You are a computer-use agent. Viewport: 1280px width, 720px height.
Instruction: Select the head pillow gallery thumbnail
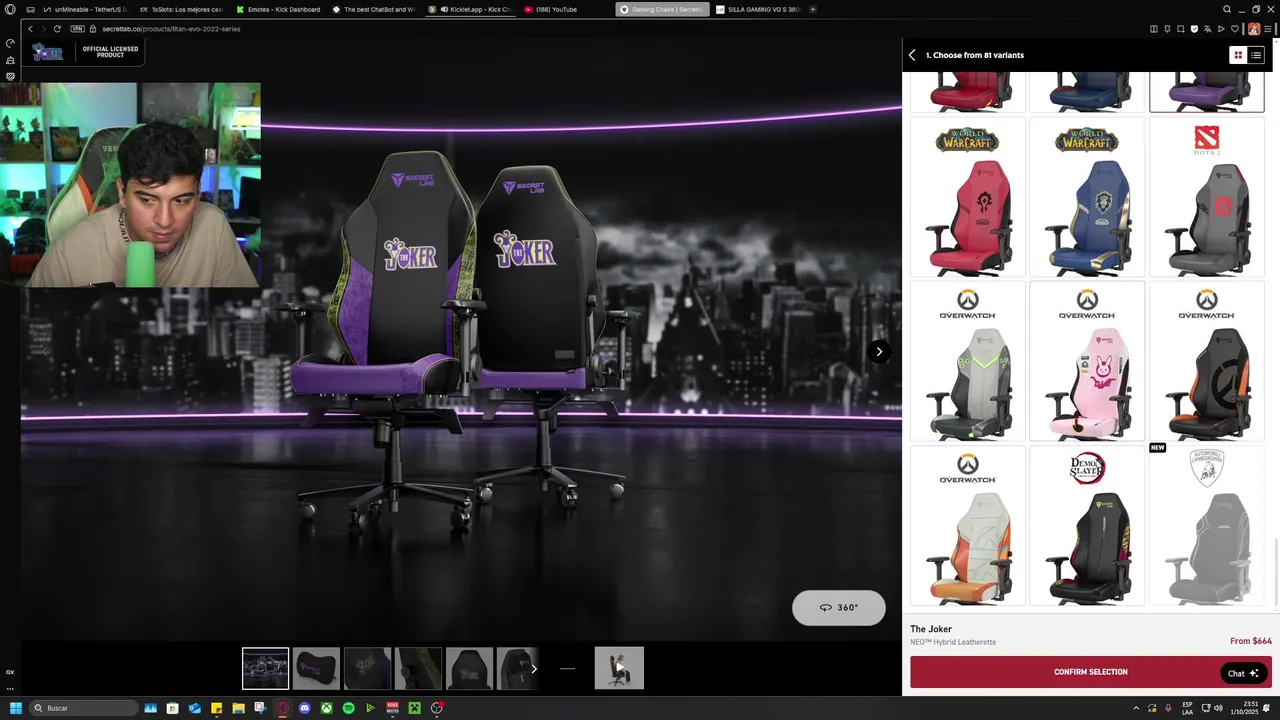tap(316, 669)
